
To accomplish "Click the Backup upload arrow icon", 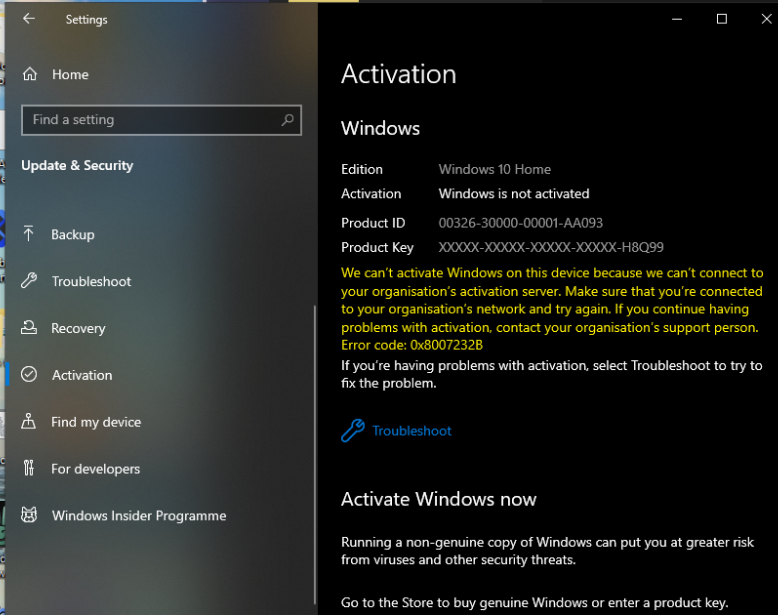I will coord(29,233).
